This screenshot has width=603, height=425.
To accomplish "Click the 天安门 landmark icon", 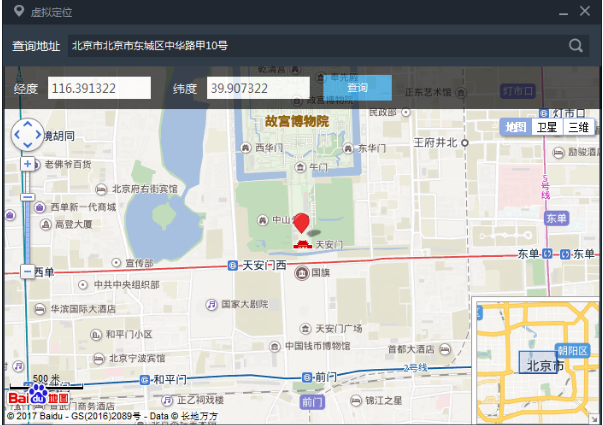I will click(x=303, y=244).
